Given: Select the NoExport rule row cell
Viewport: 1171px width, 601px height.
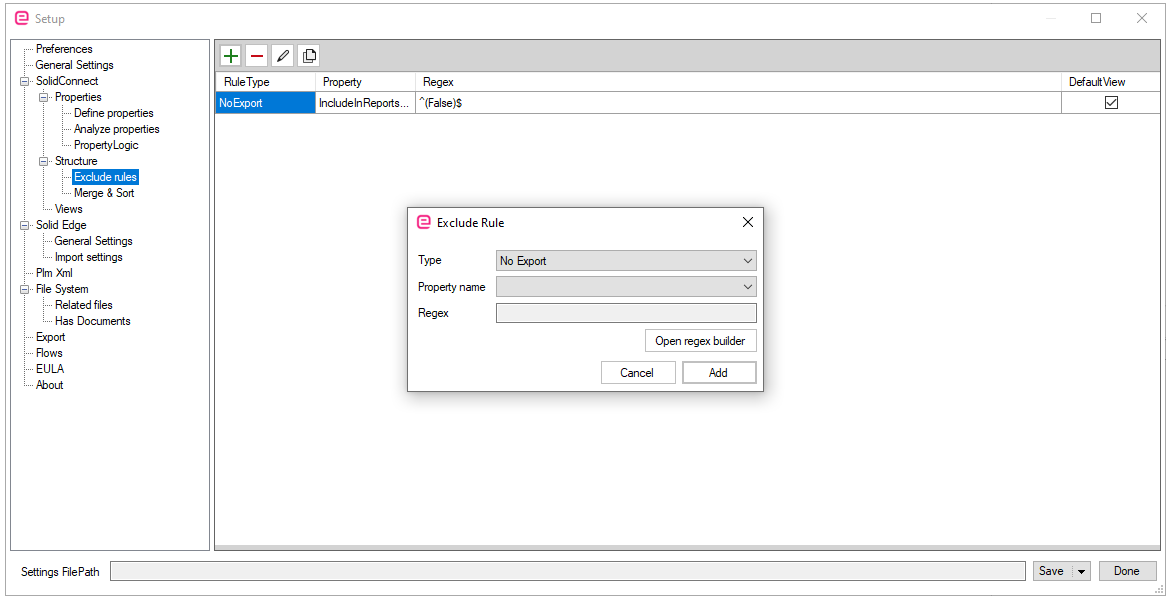Looking at the screenshot, I should pos(265,103).
